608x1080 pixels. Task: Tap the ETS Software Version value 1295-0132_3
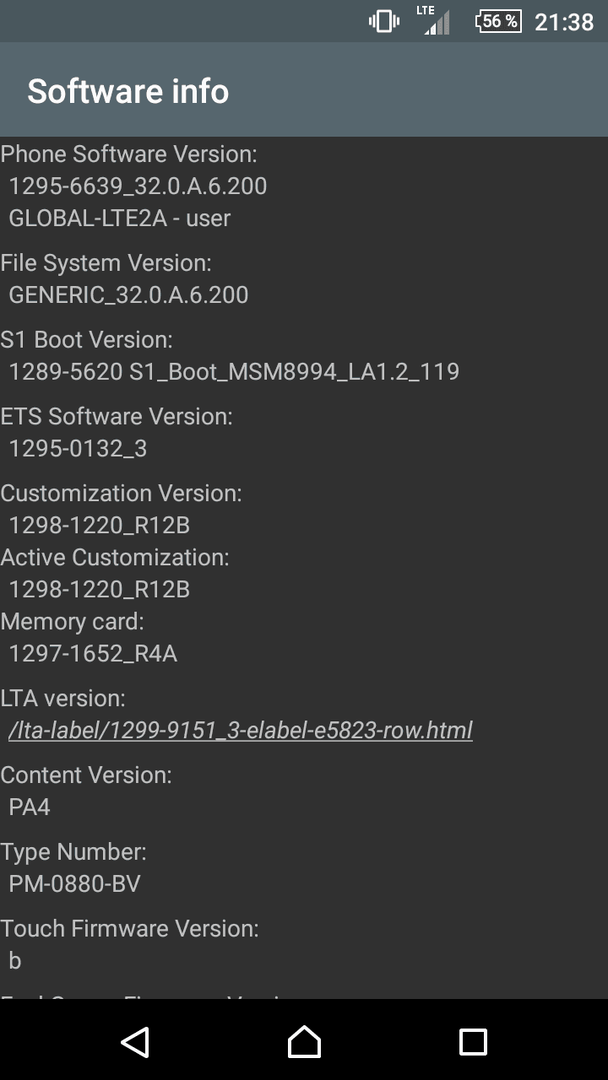click(78, 449)
